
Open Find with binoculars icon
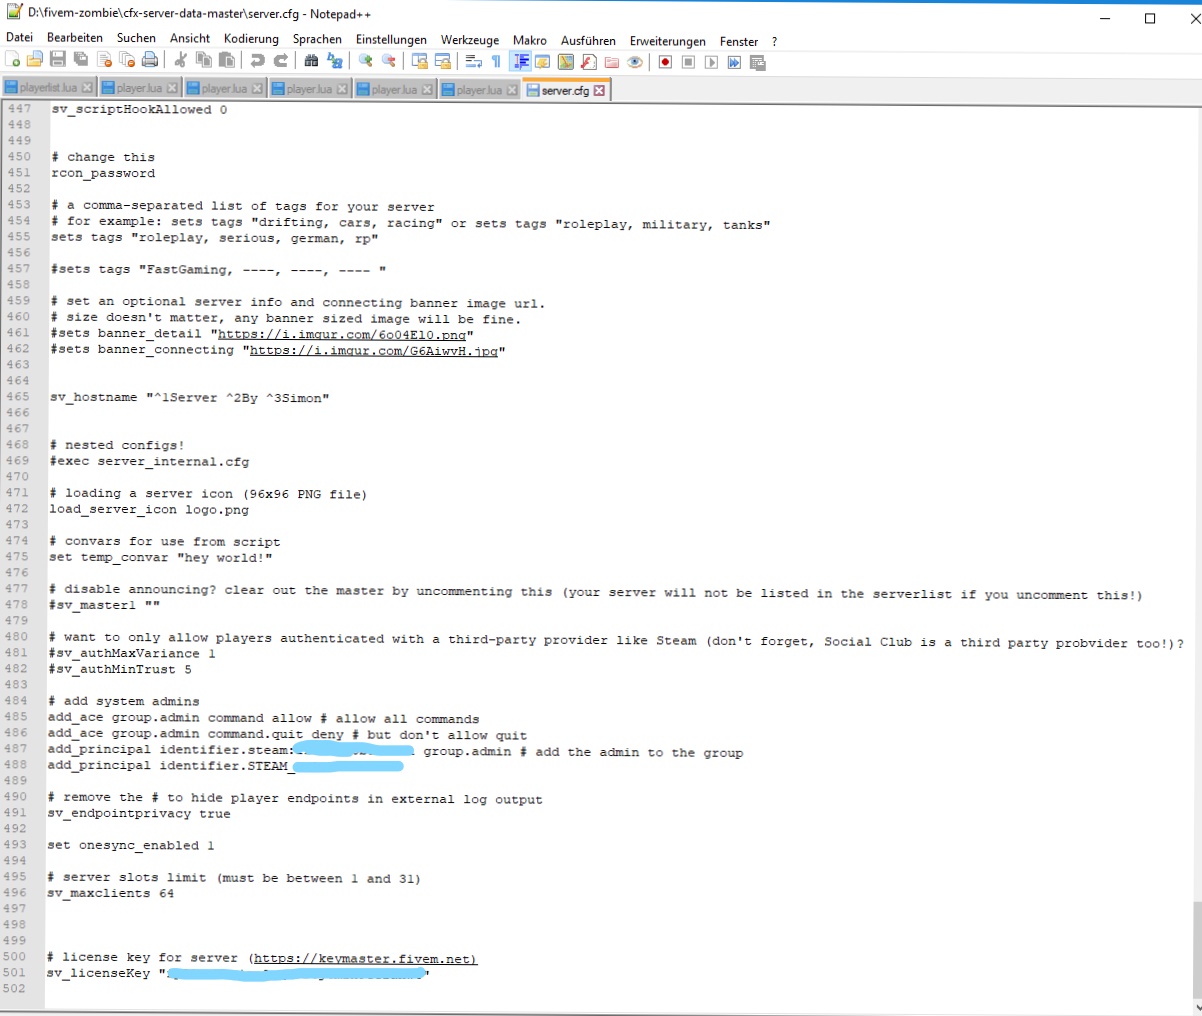click(311, 61)
